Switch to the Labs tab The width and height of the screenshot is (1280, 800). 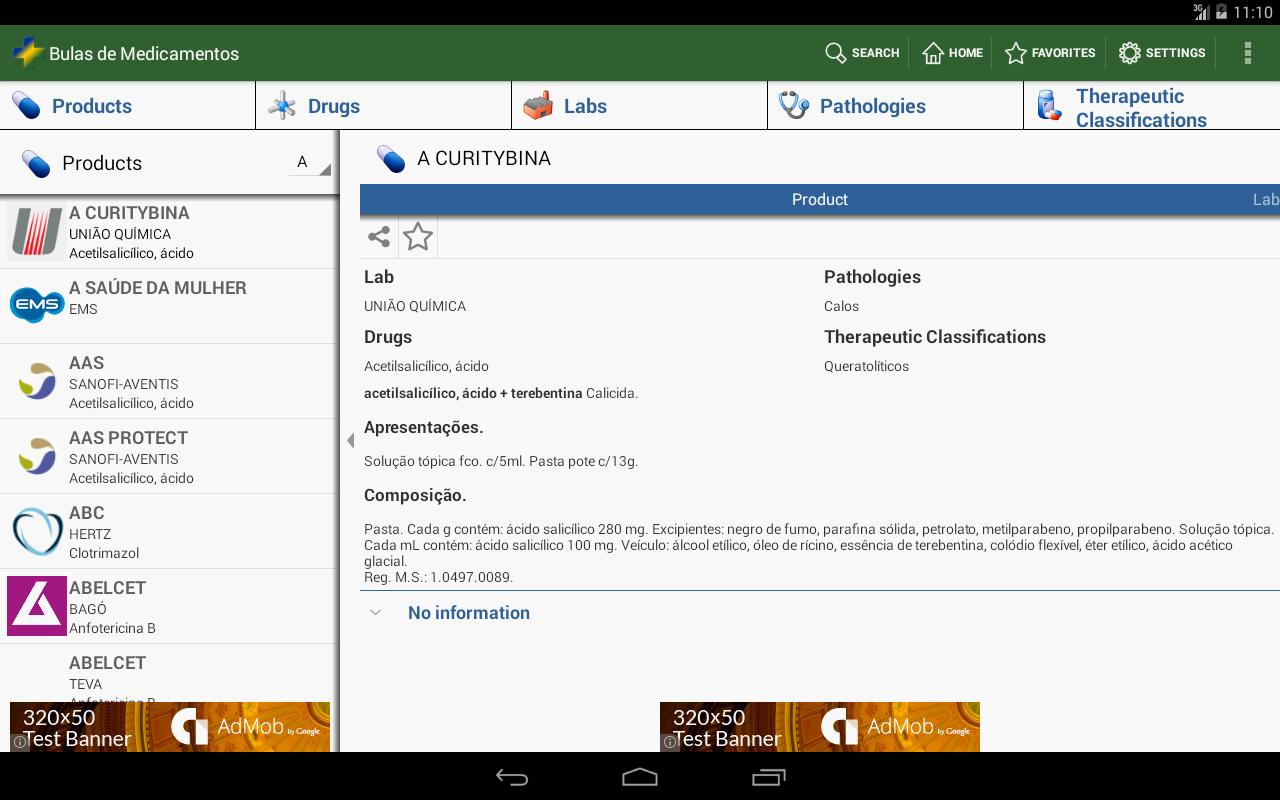640,106
